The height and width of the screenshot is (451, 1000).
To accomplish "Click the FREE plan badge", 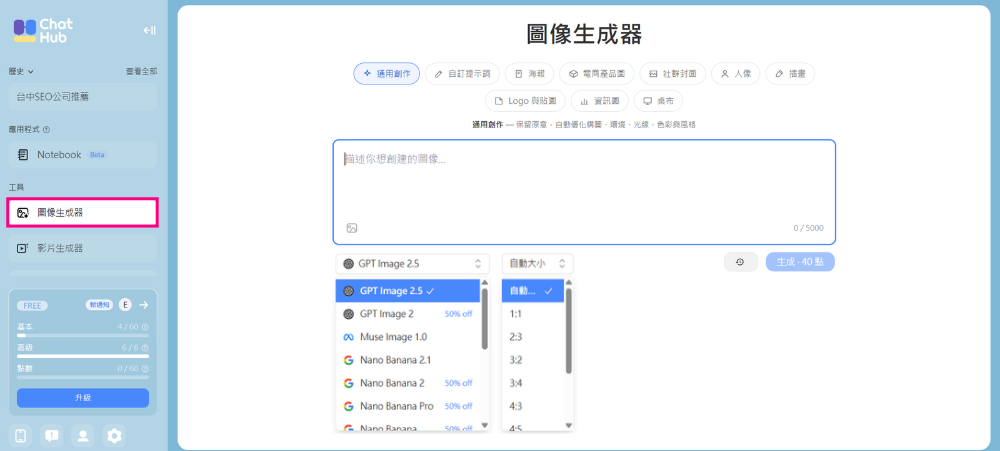I will [33, 306].
